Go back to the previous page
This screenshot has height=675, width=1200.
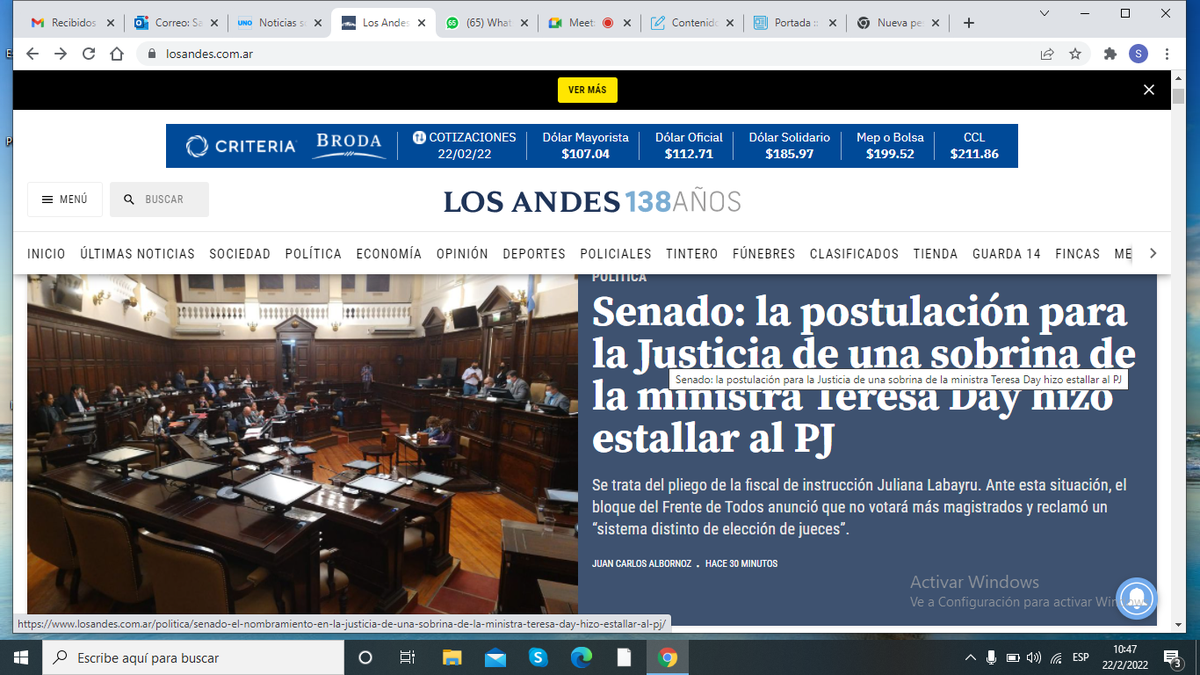32,54
